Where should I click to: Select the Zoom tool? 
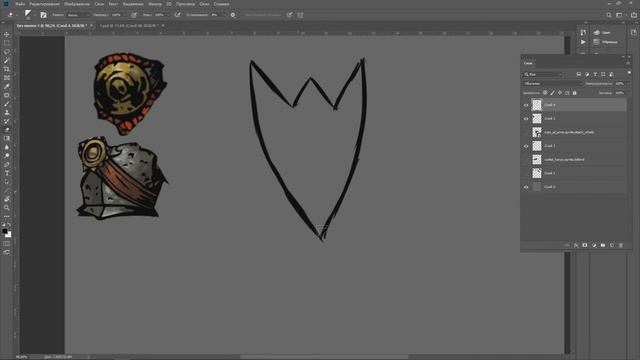[7, 208]
